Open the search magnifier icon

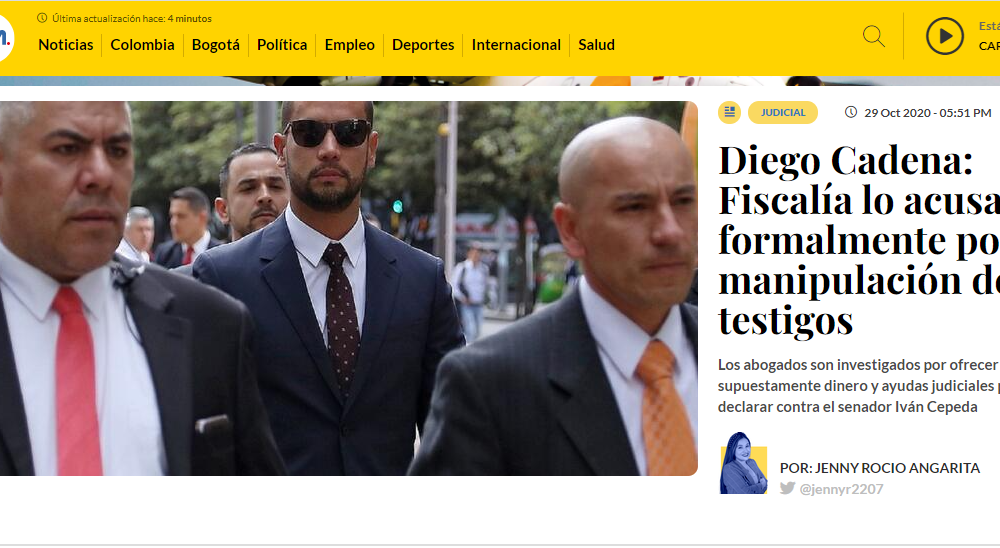pos(874,36)
